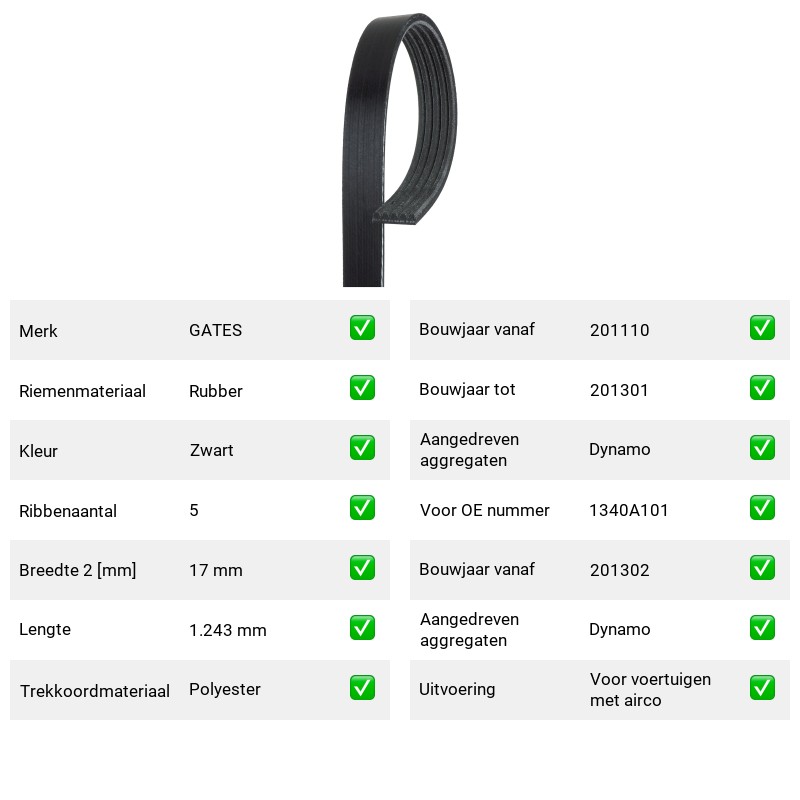Click the green check in the Kleur Zwart row
800x800 pixels.
[362, 447]
